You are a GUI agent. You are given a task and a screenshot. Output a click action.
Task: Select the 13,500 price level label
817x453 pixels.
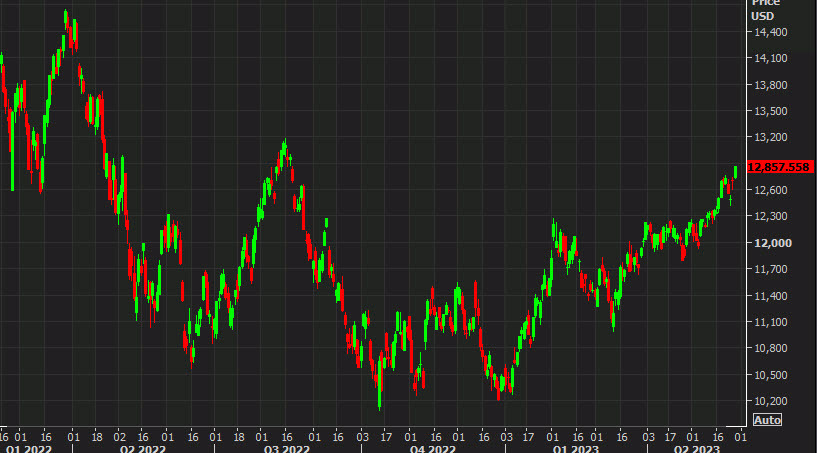[771, 111]
